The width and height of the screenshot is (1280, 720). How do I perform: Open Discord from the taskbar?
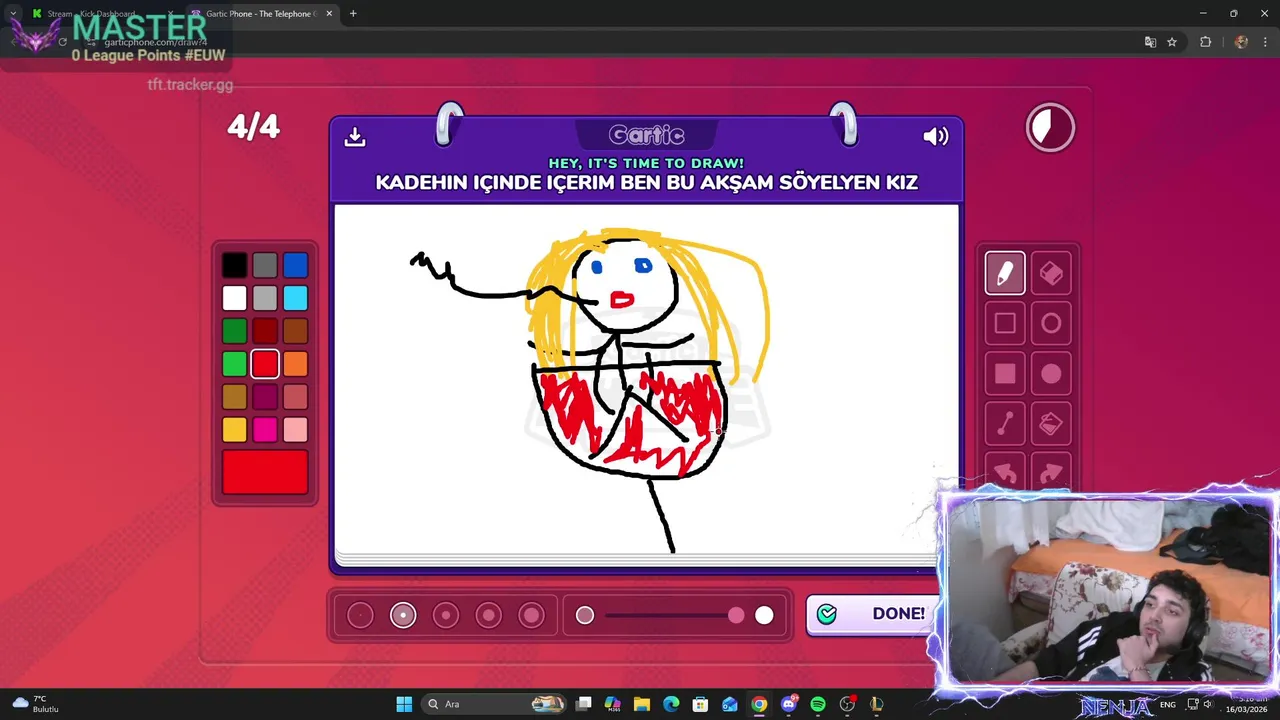point(789,704)
